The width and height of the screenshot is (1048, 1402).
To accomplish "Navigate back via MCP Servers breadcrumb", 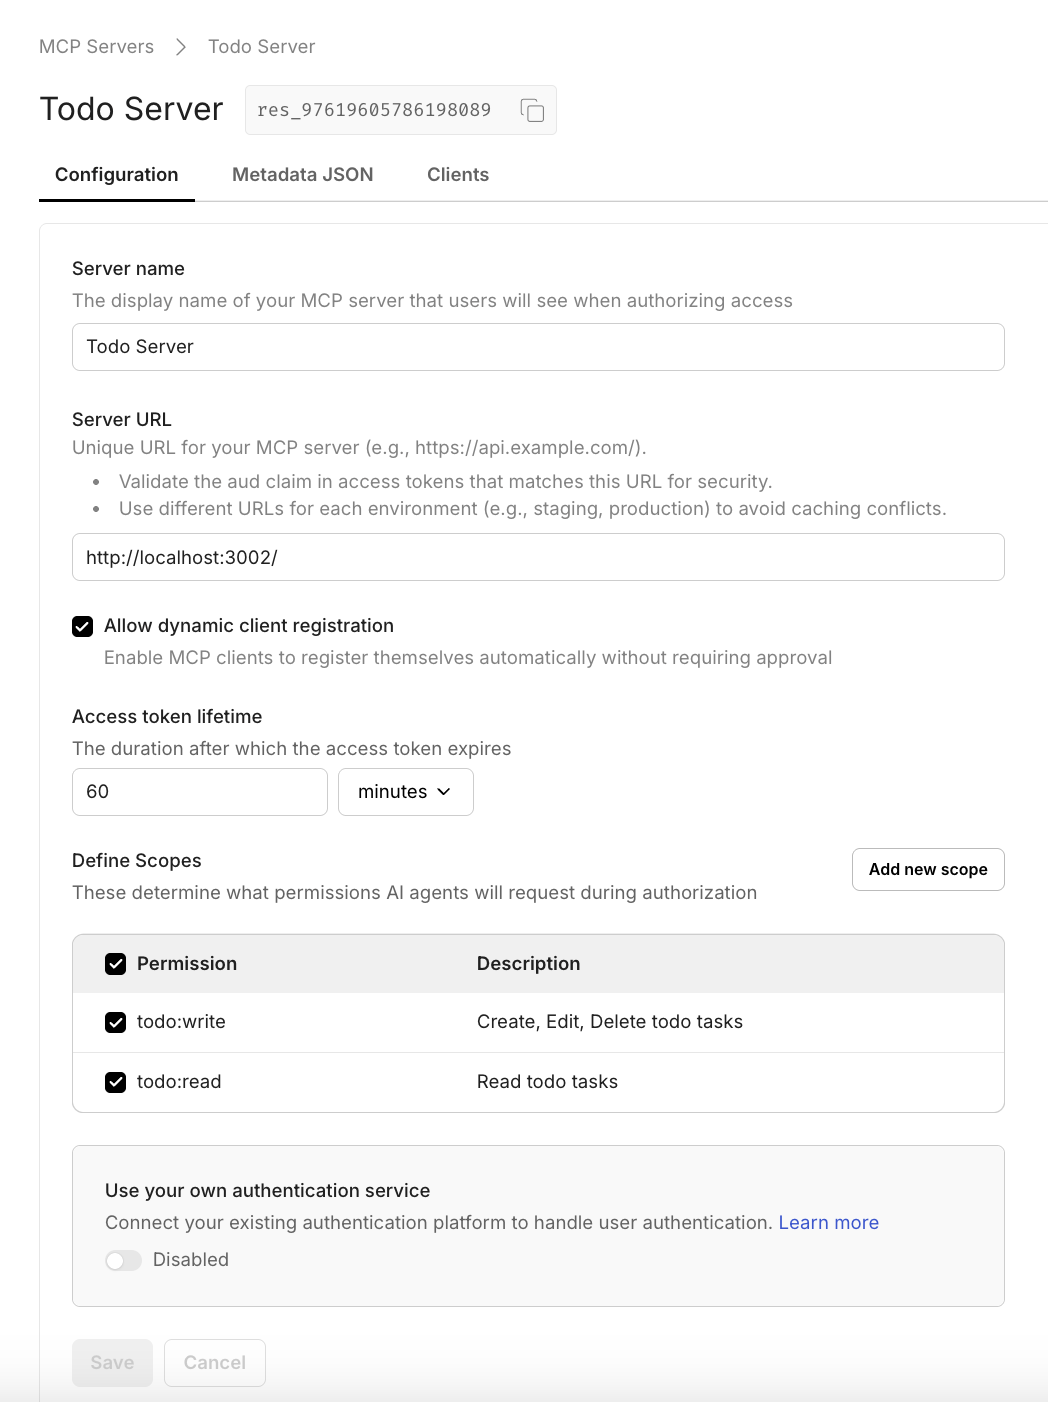I will coord(96,46).
